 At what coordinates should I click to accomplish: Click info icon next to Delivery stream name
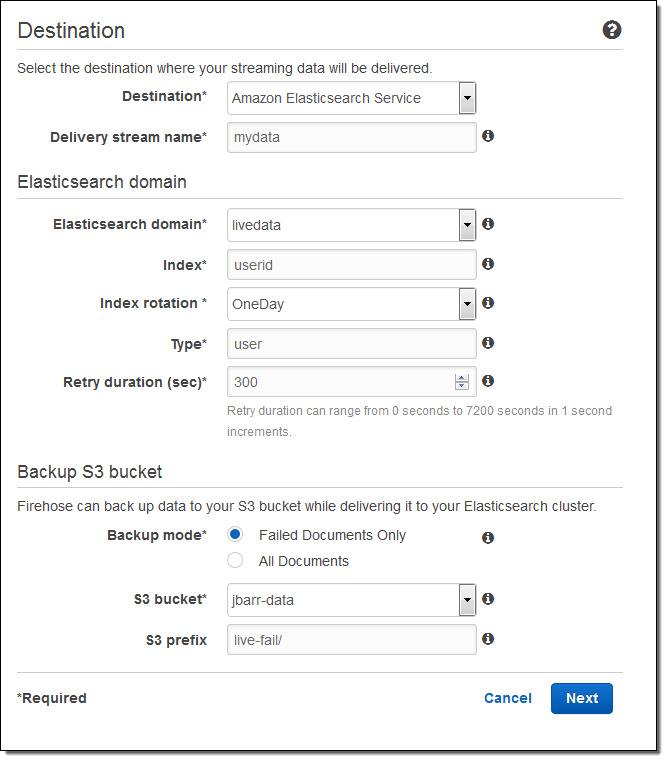coord(488,136)
